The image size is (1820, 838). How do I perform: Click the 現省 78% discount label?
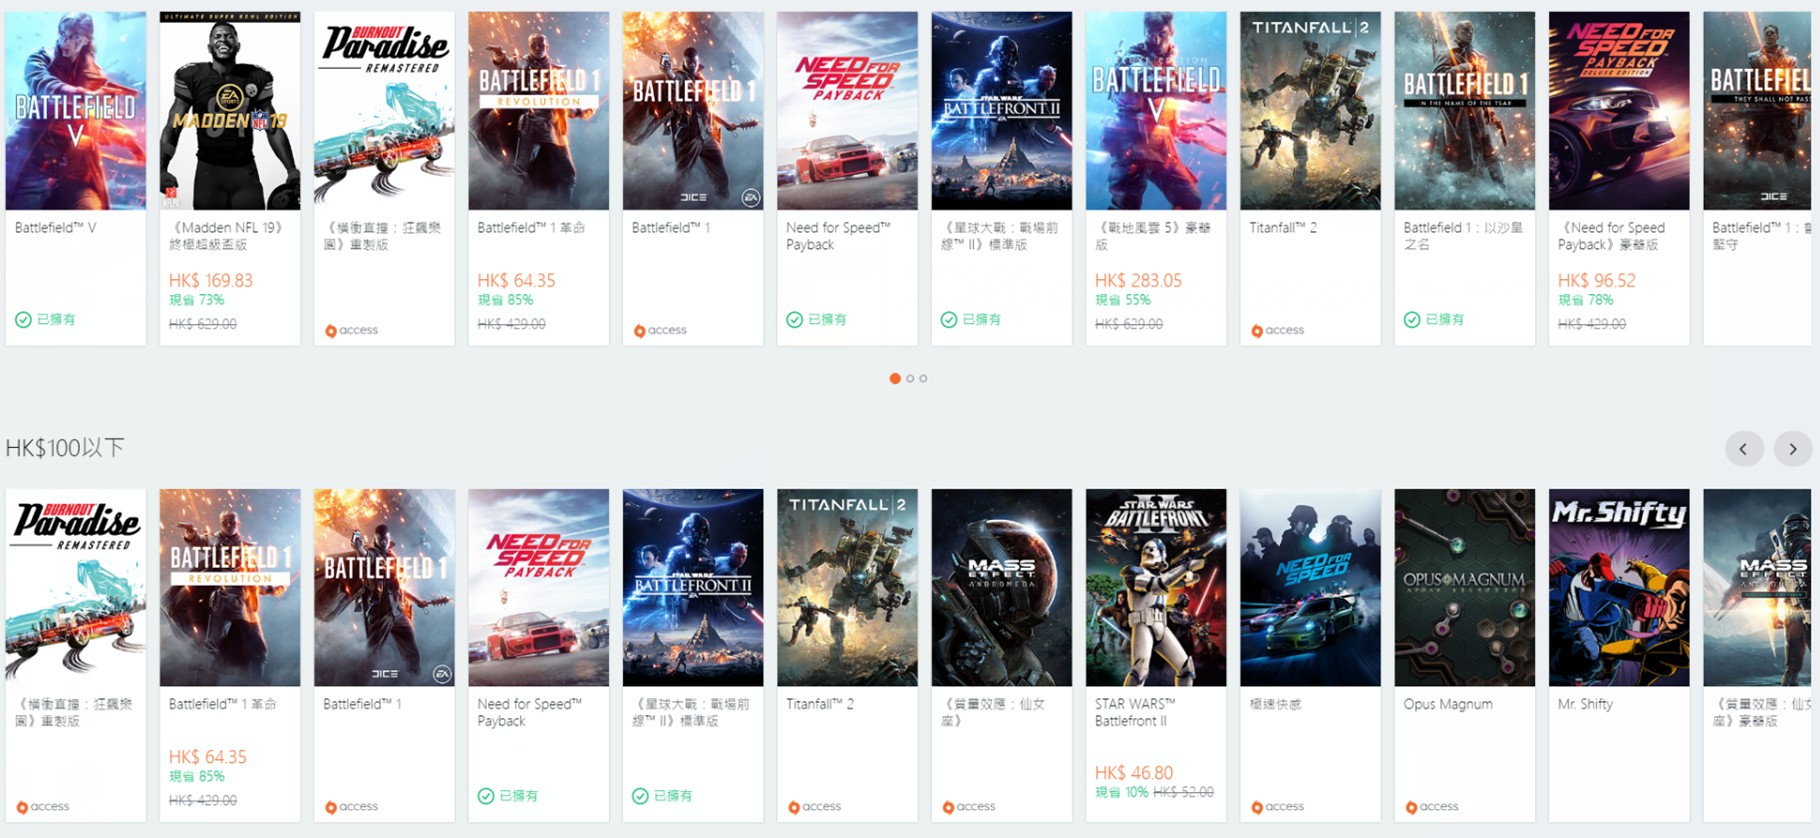1586,300
